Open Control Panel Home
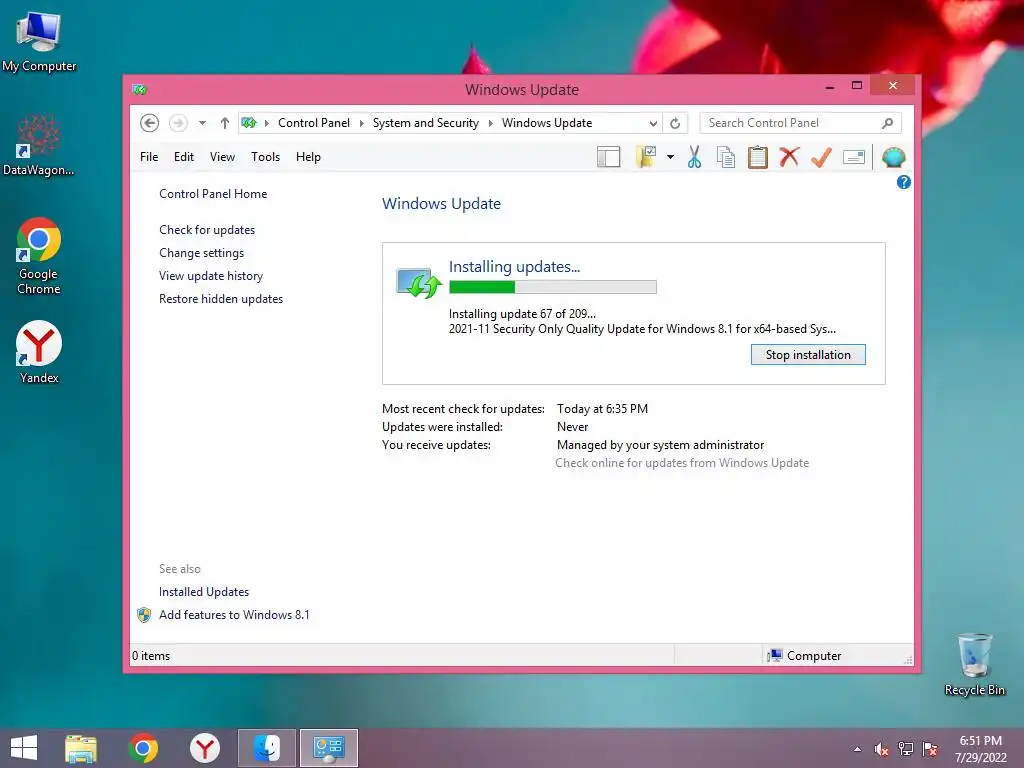1024x768 pixels. [x=213, y=194]
